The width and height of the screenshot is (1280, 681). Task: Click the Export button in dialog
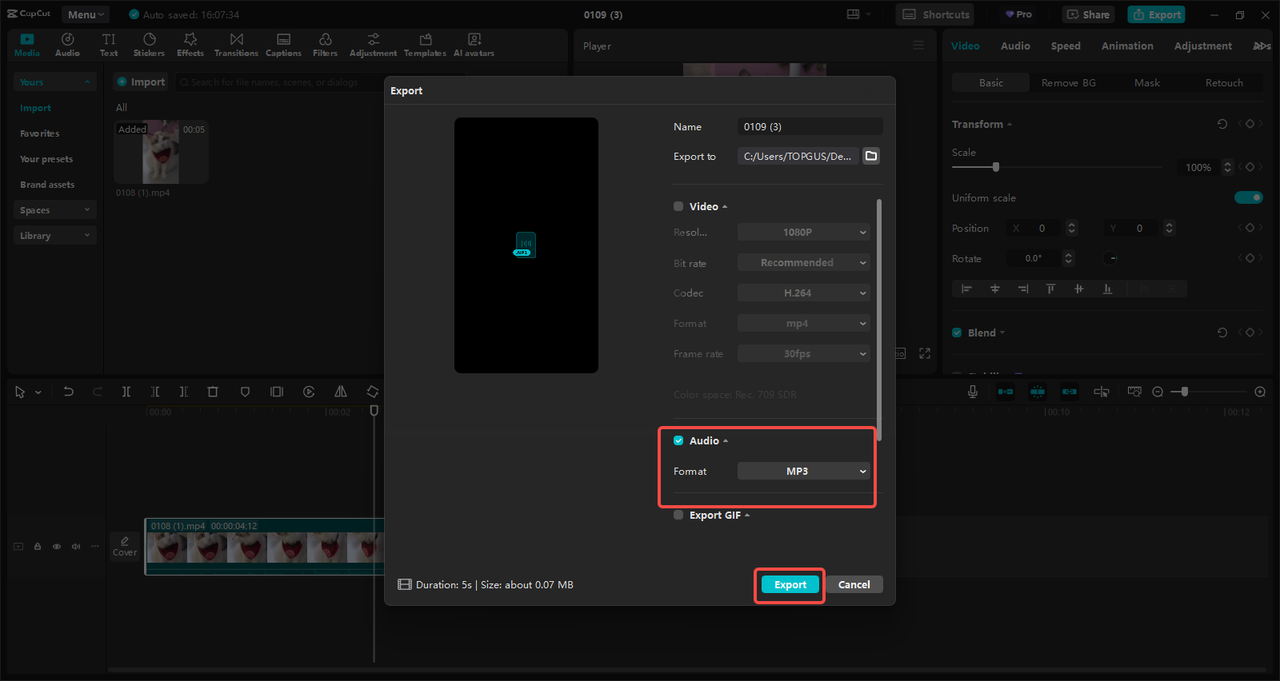[790, 585]
